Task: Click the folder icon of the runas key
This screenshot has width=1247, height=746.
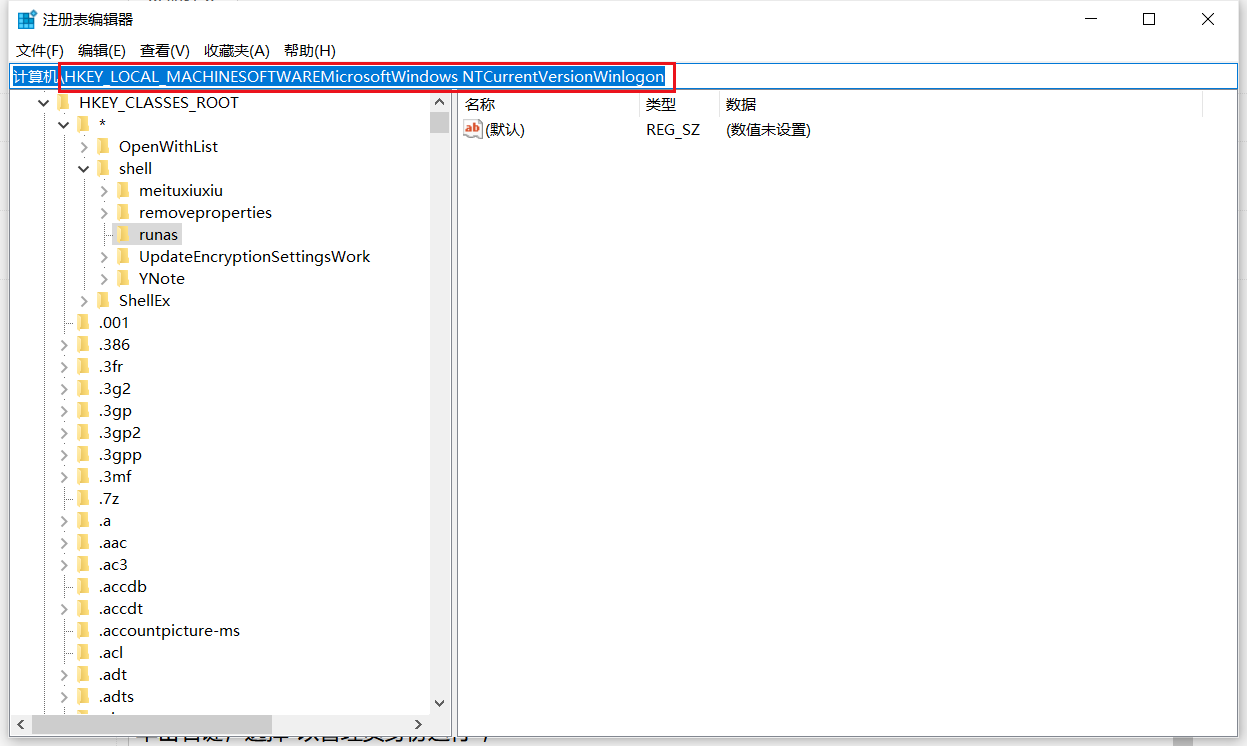Action: (124, 233)
